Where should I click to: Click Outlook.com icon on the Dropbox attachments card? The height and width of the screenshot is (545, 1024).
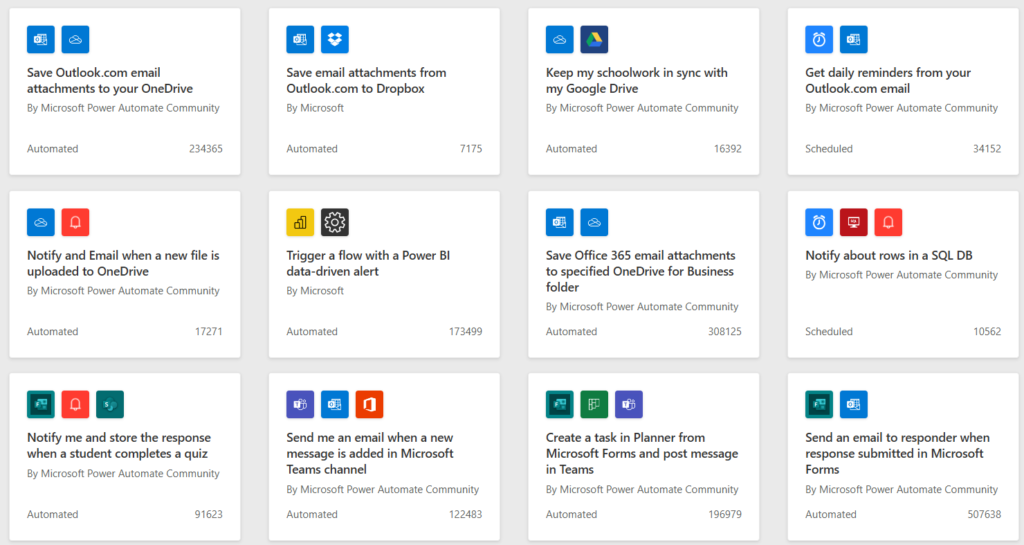pyautogui.click(x=300, y=39)
